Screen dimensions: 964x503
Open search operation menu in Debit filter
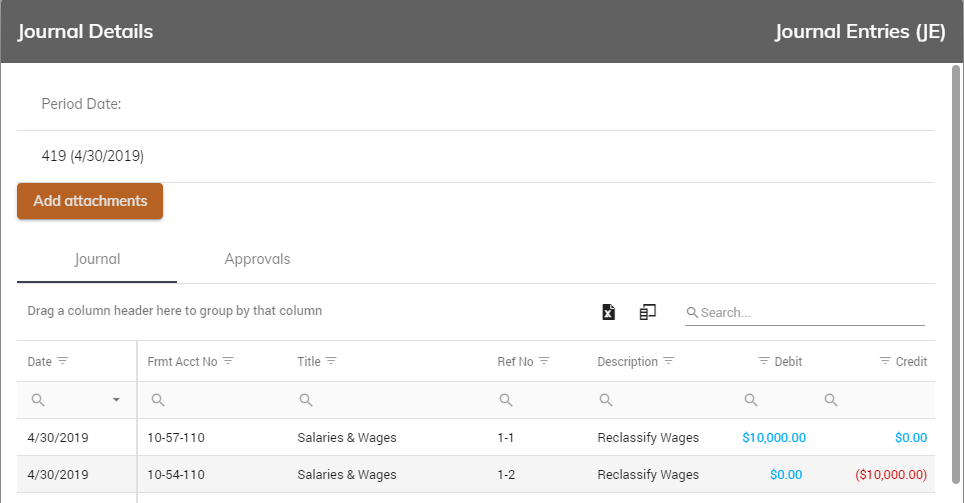pyautogui.click(x=751, y=400)
